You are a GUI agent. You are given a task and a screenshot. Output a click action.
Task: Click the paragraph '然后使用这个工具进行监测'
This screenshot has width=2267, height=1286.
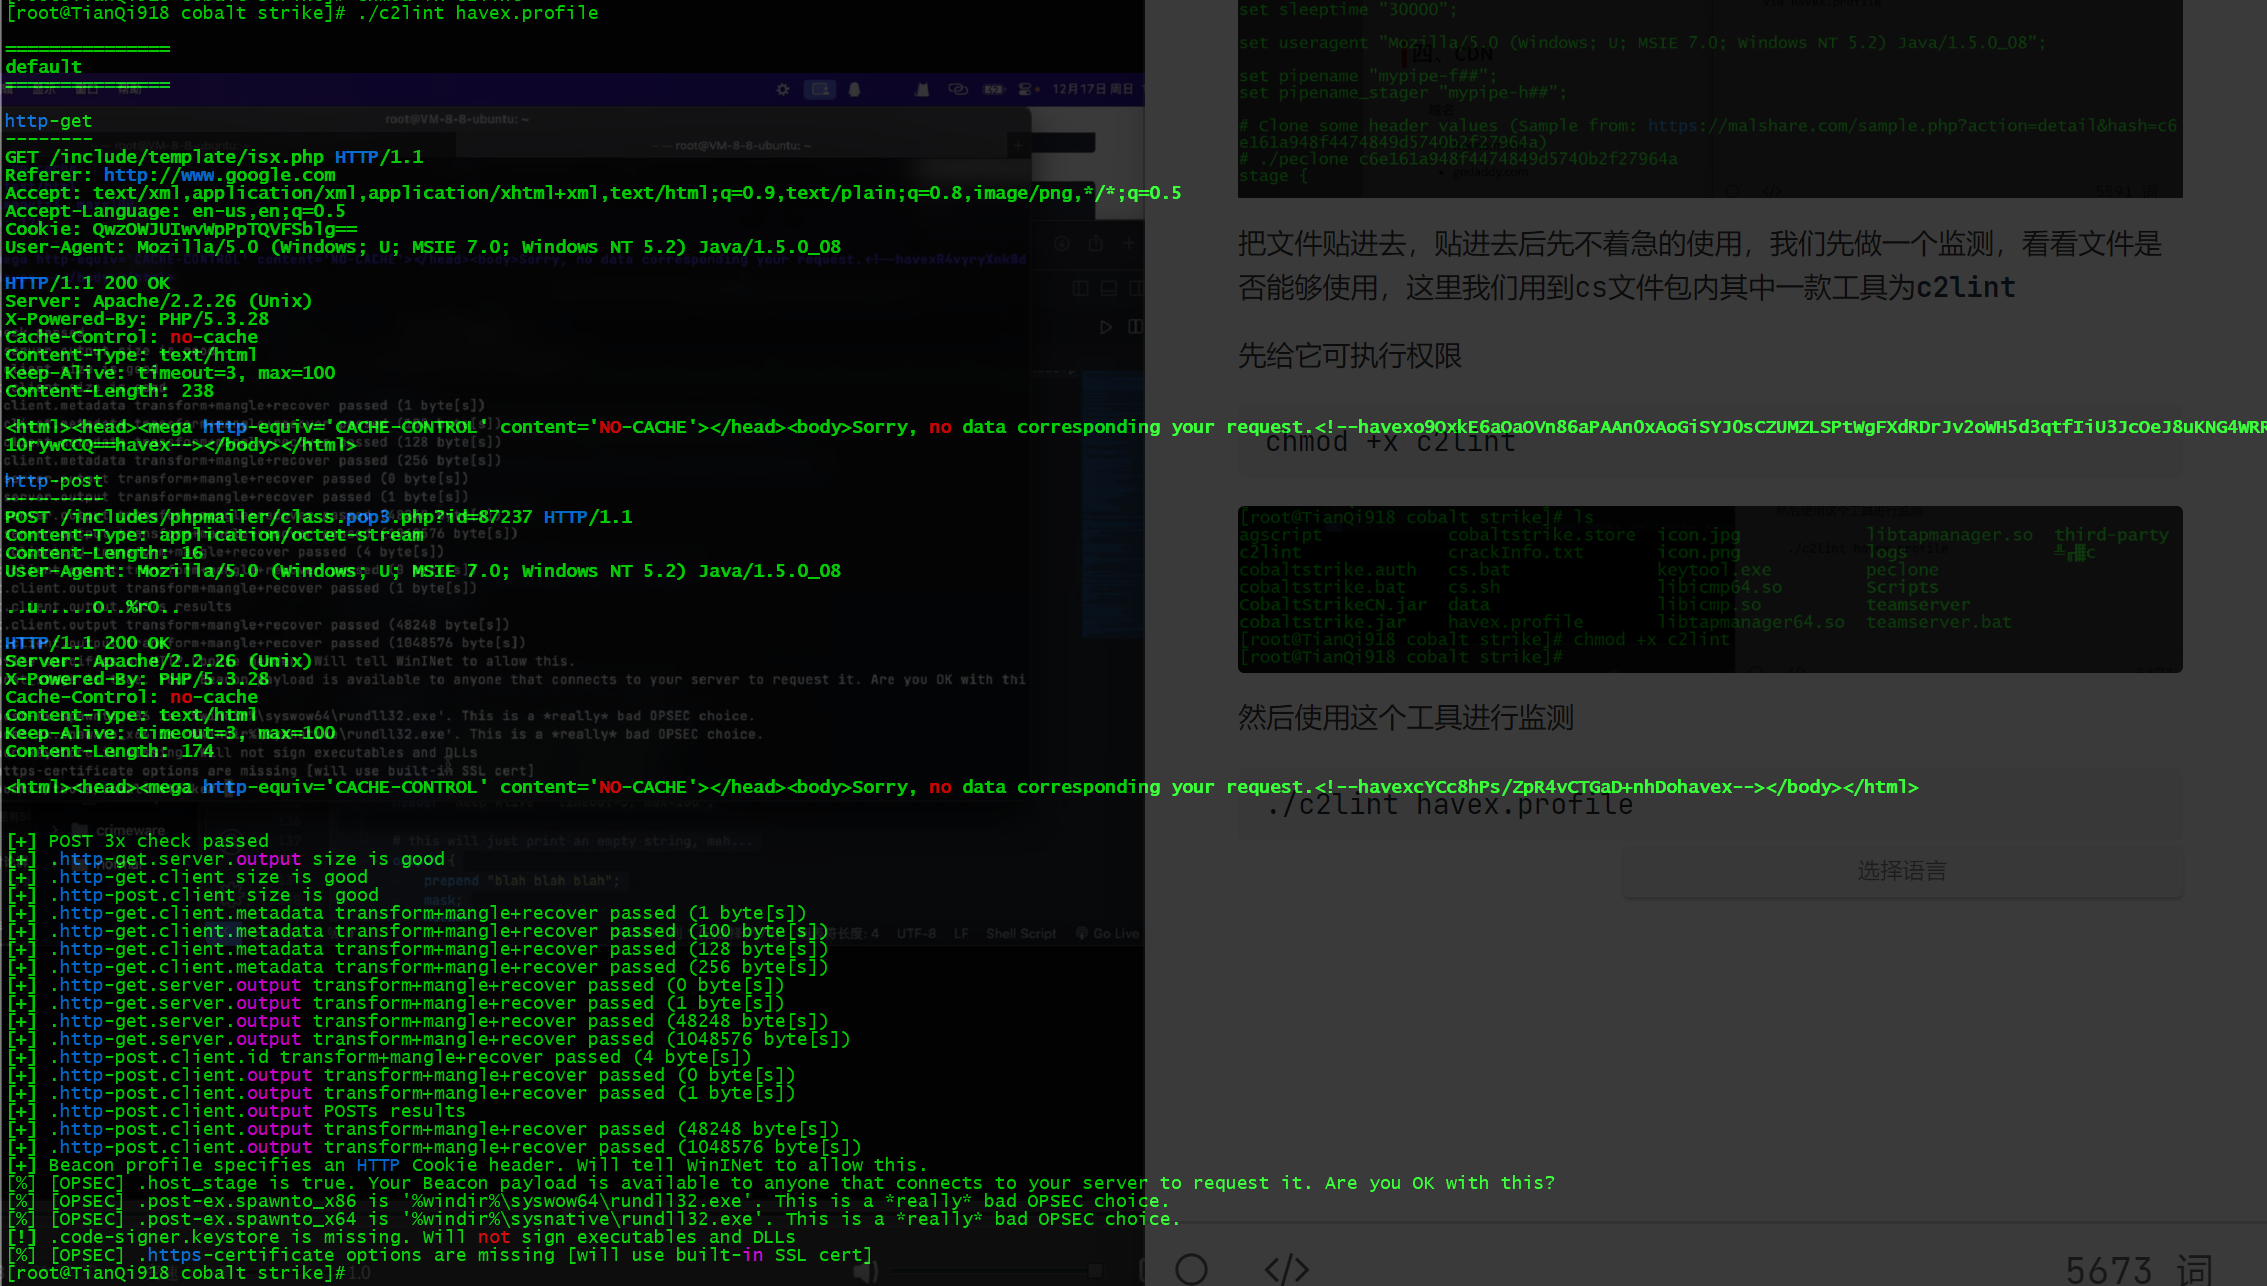pos(1405,717)
